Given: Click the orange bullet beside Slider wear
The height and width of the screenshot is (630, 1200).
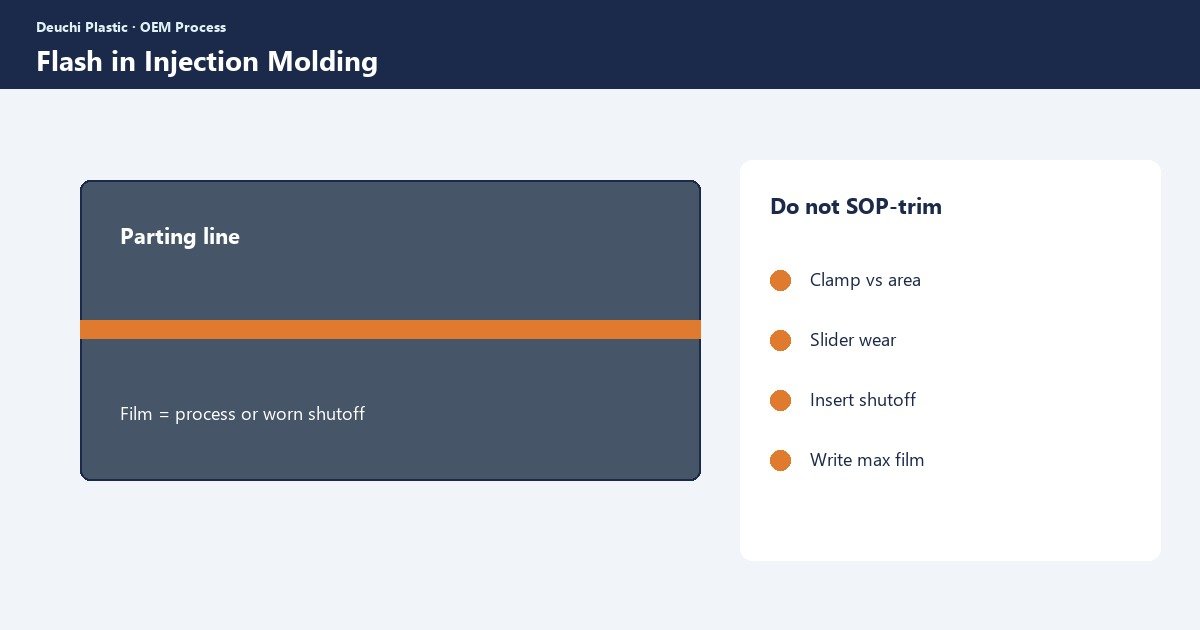Looking at the screenshot, I should (x=780, y=341).
